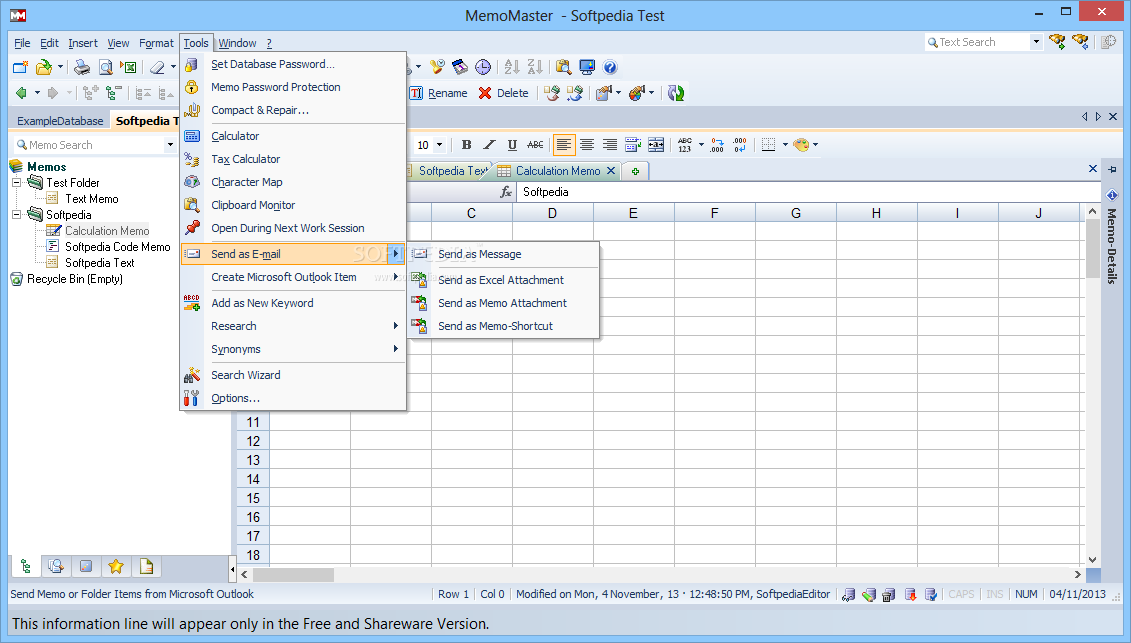This screenshot has width=1131, height=643.
Task: Align text left in toolbar
Action: click(564, 144)
